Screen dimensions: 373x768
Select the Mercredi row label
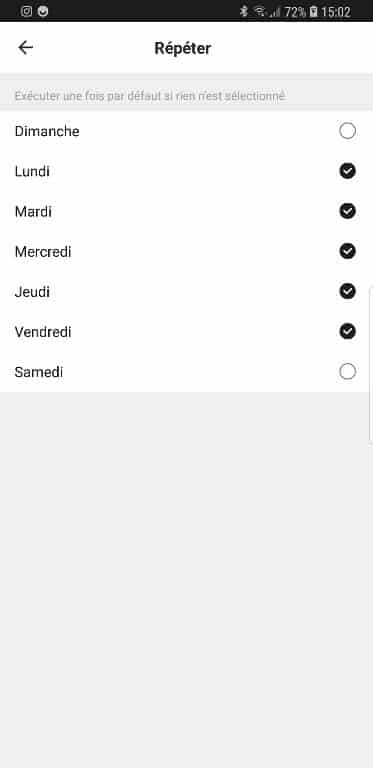43,252
